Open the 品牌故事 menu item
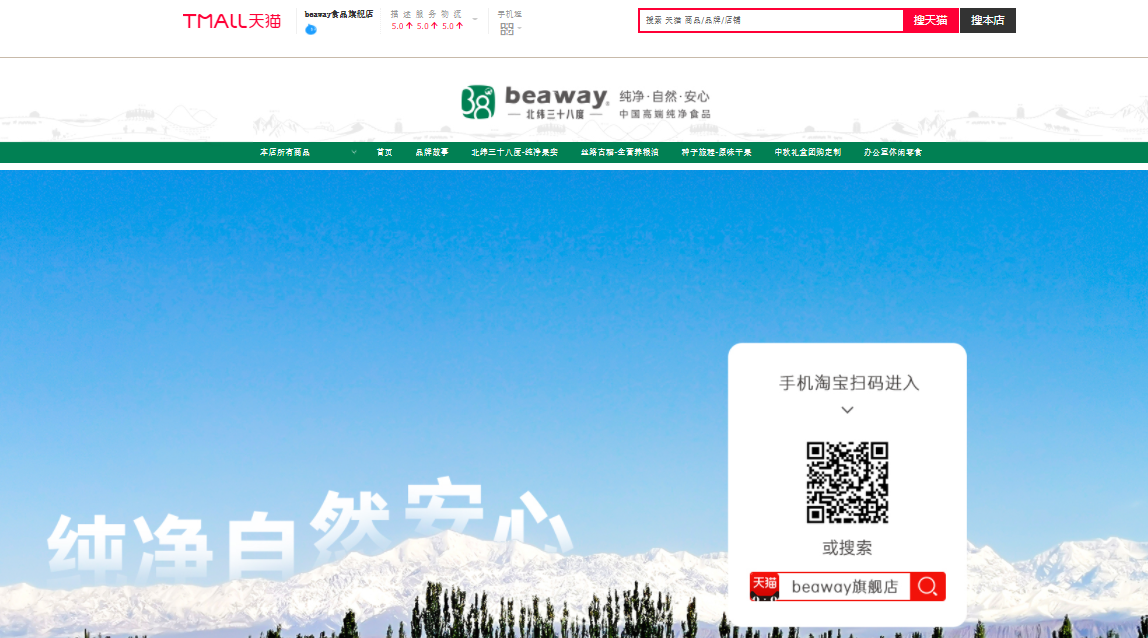Screen dimensions: 1148x638 pos(432,152)
